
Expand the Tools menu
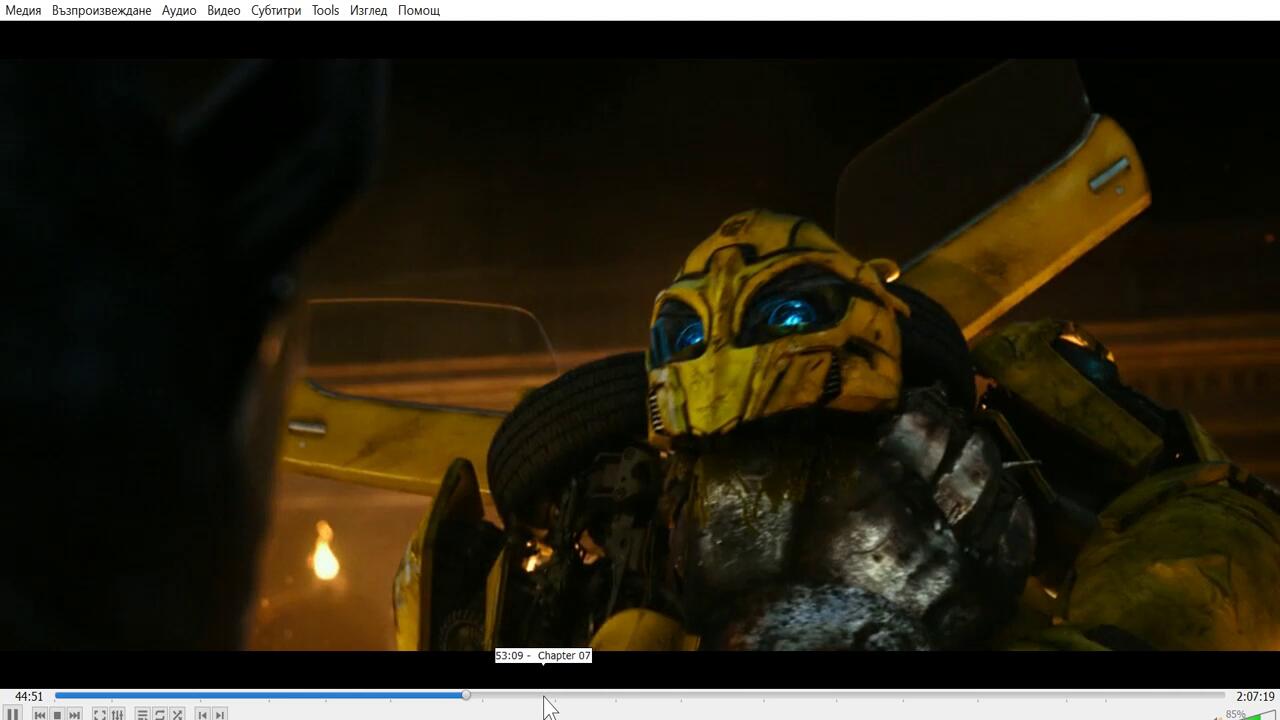coord(325,10)
